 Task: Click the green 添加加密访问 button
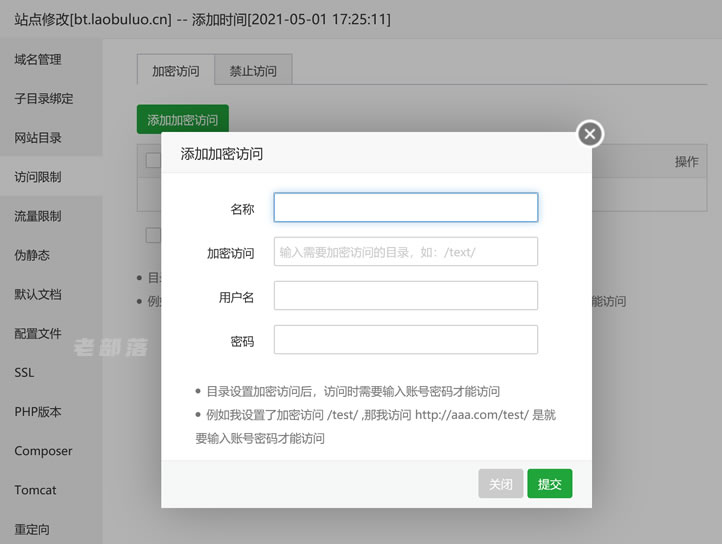(x=183, y=119)
